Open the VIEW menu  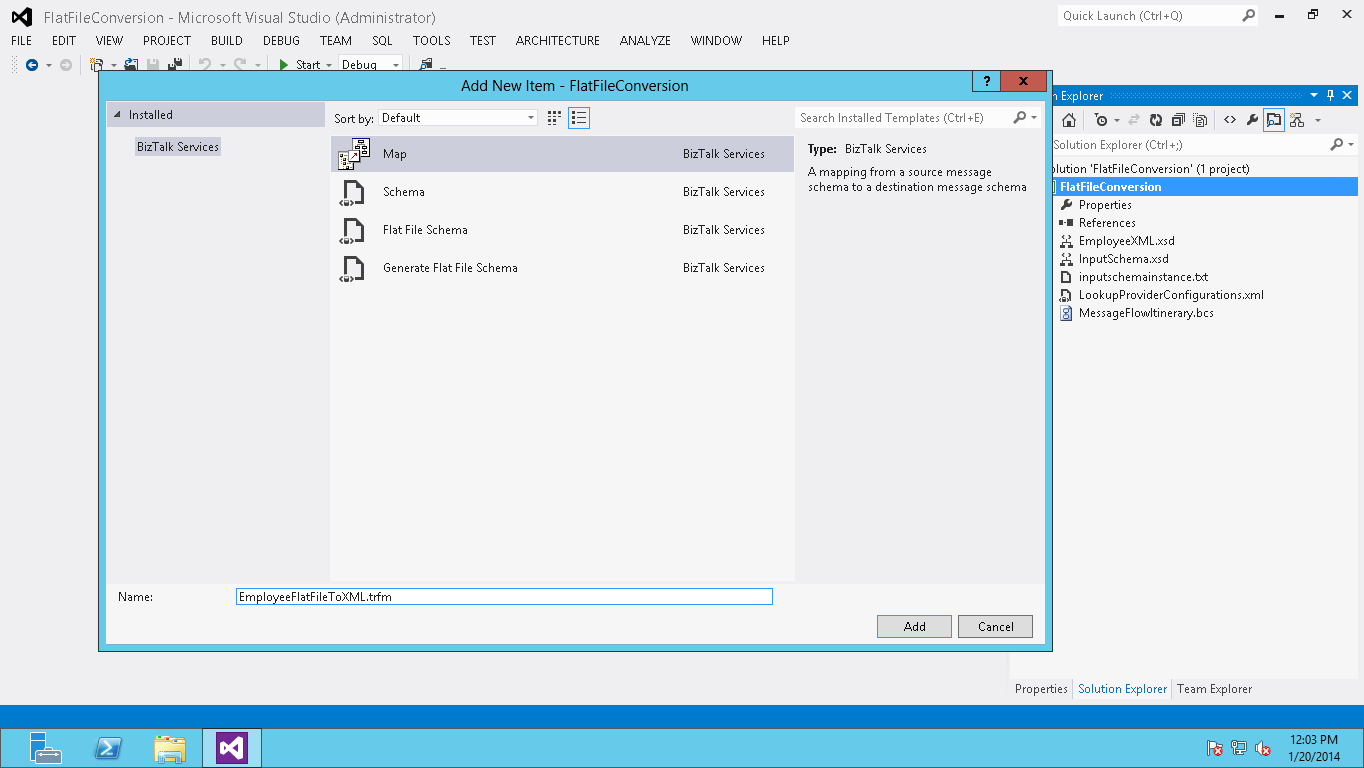109,41
